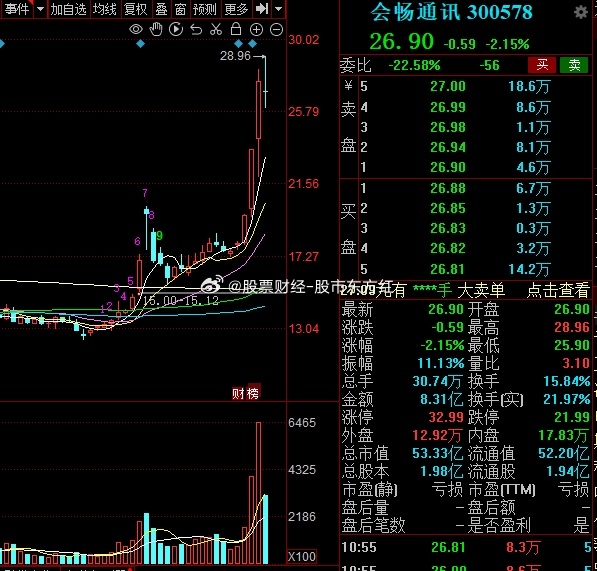The height and width of the screenshot is (571, 597).
Task: Select the hand pan tool
Action: pyautogui.click(x=156, y=29)
